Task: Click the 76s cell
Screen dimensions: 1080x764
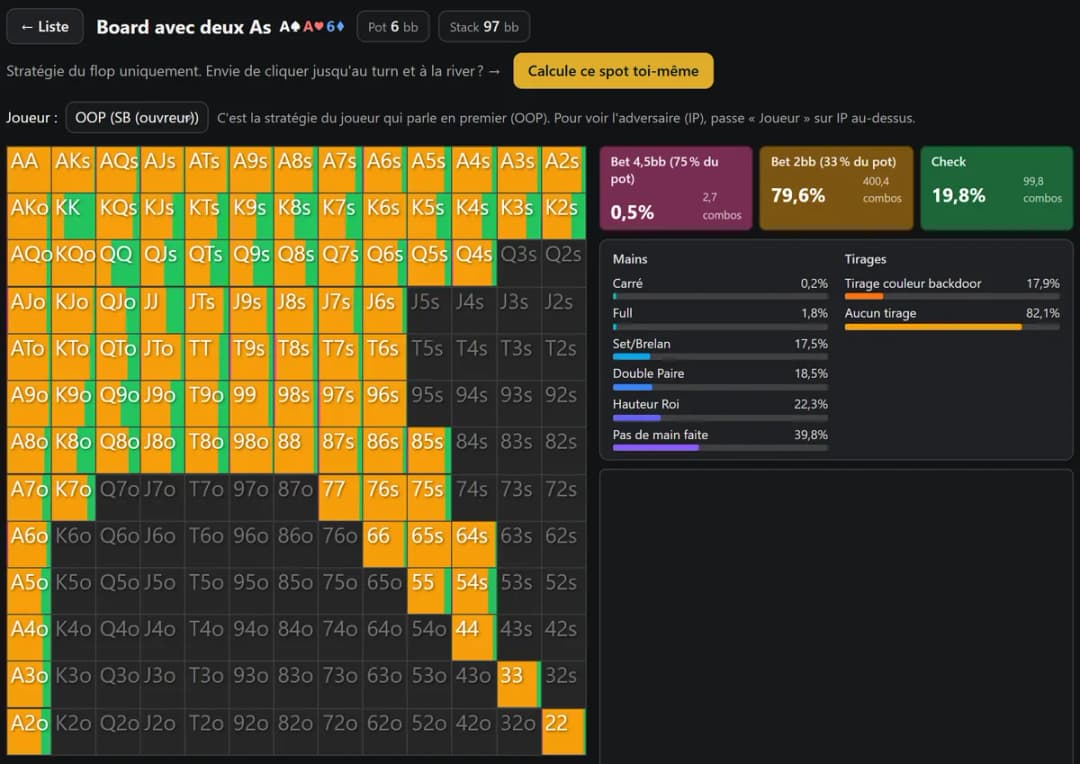Action: [x=384, y=497]
